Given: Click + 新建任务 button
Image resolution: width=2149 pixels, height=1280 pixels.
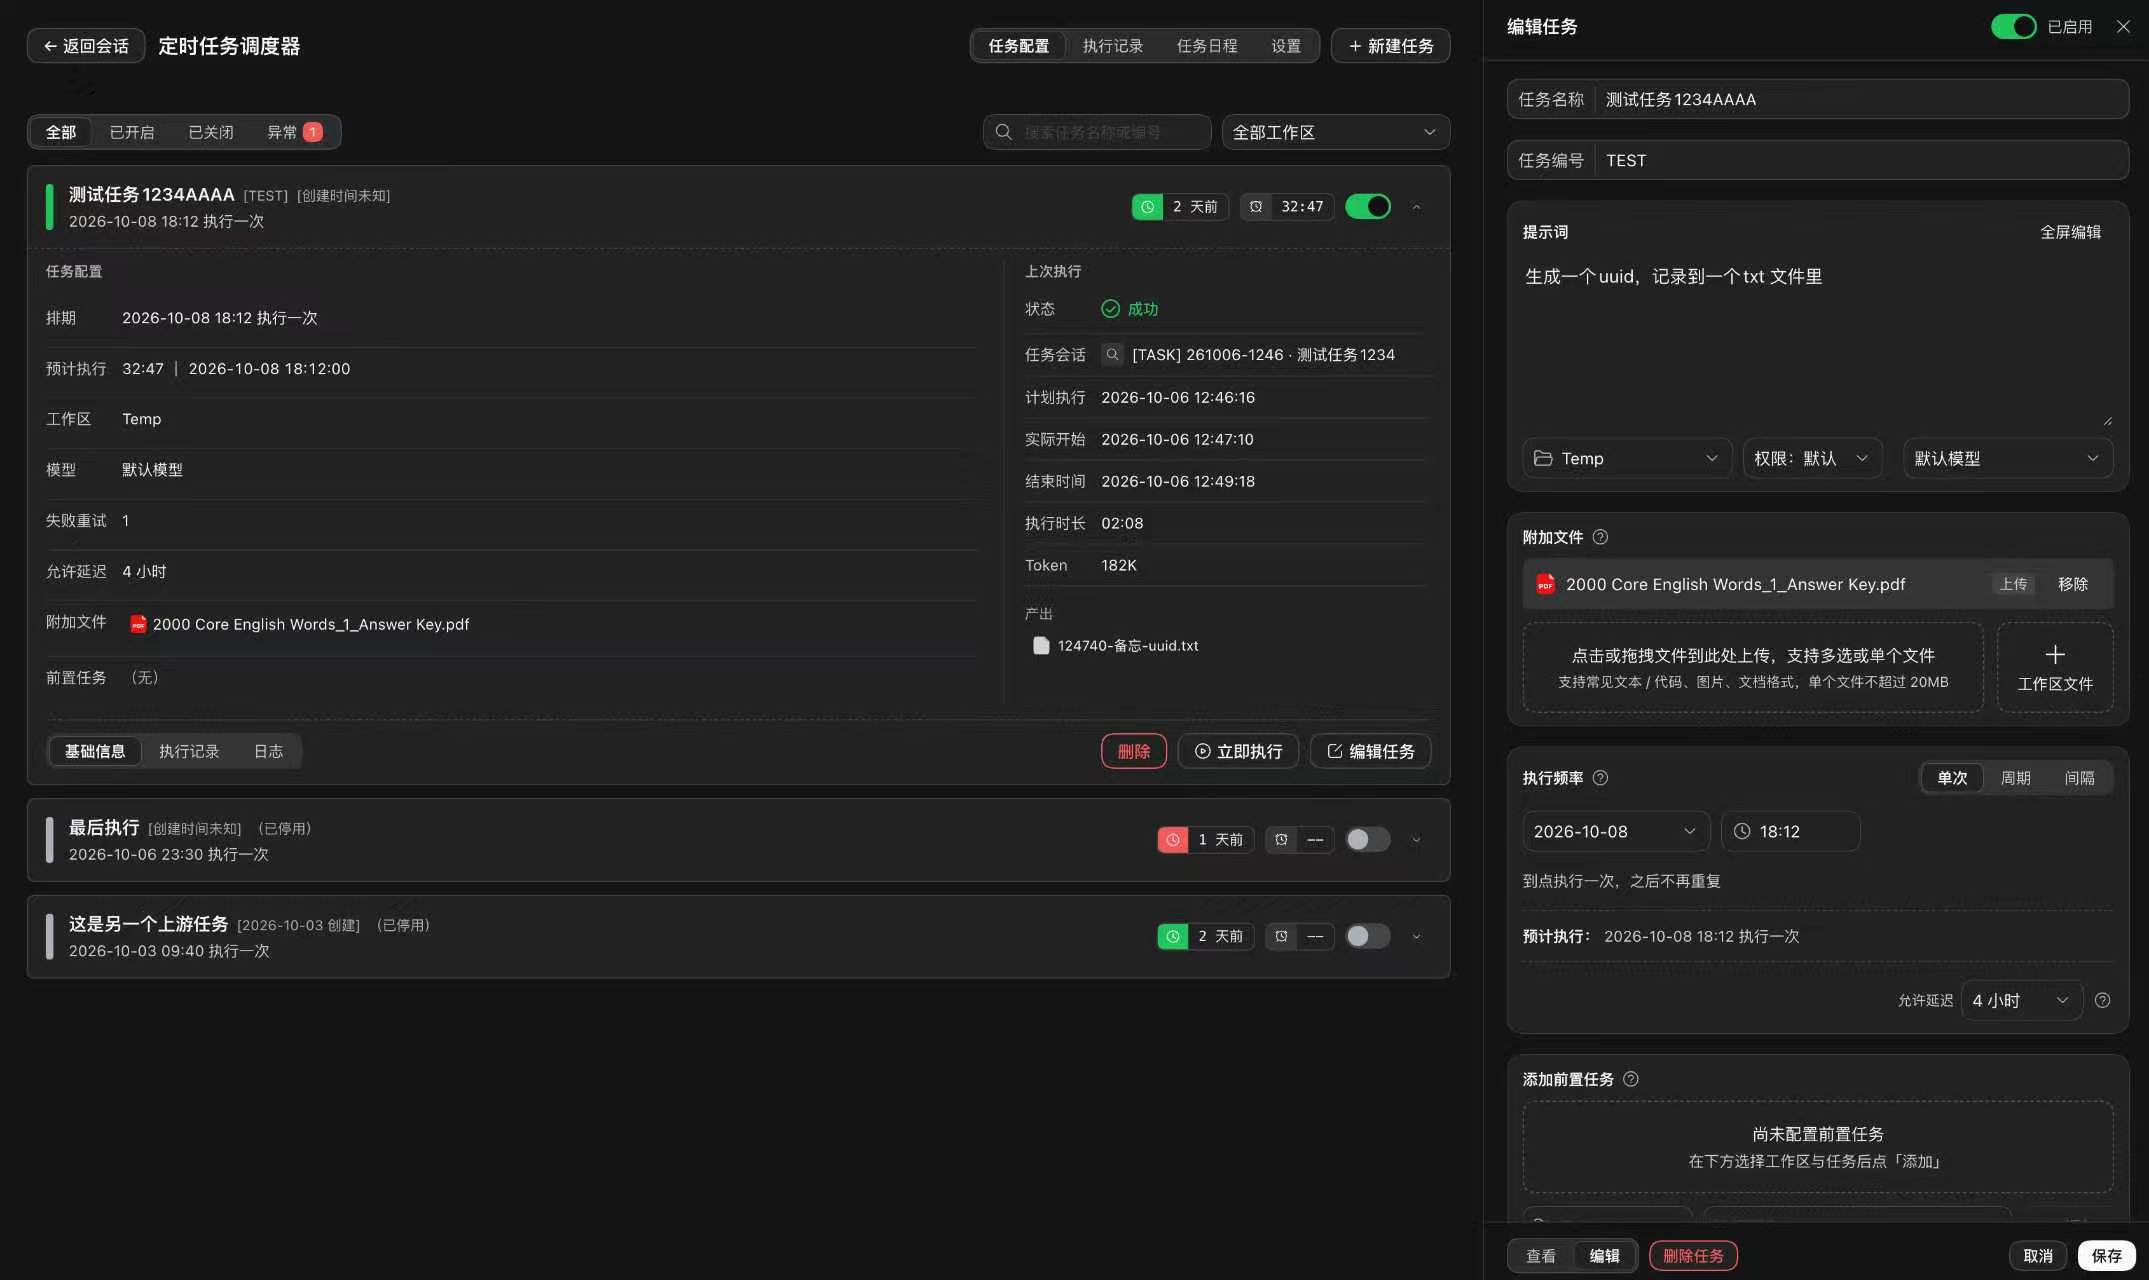Looking at the screenshot, I should 1390,46.
